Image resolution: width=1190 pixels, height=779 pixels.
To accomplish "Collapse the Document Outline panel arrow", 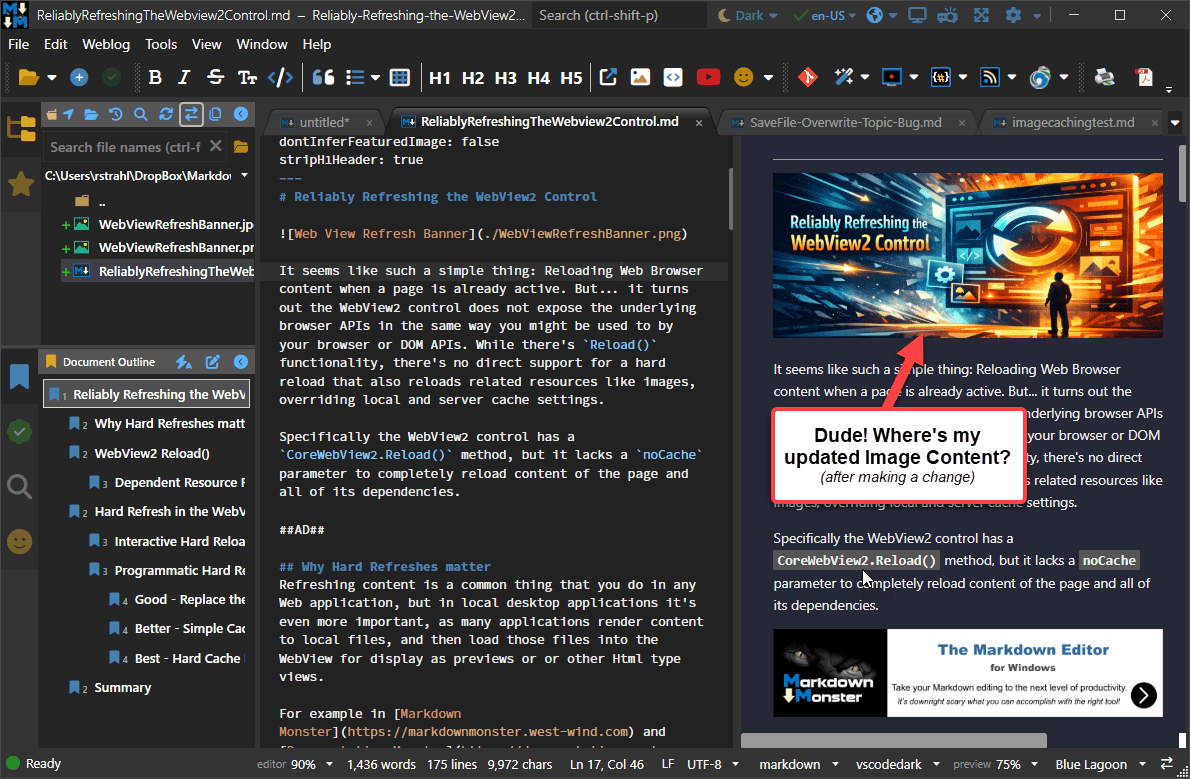I will click(x=241, y=362).
